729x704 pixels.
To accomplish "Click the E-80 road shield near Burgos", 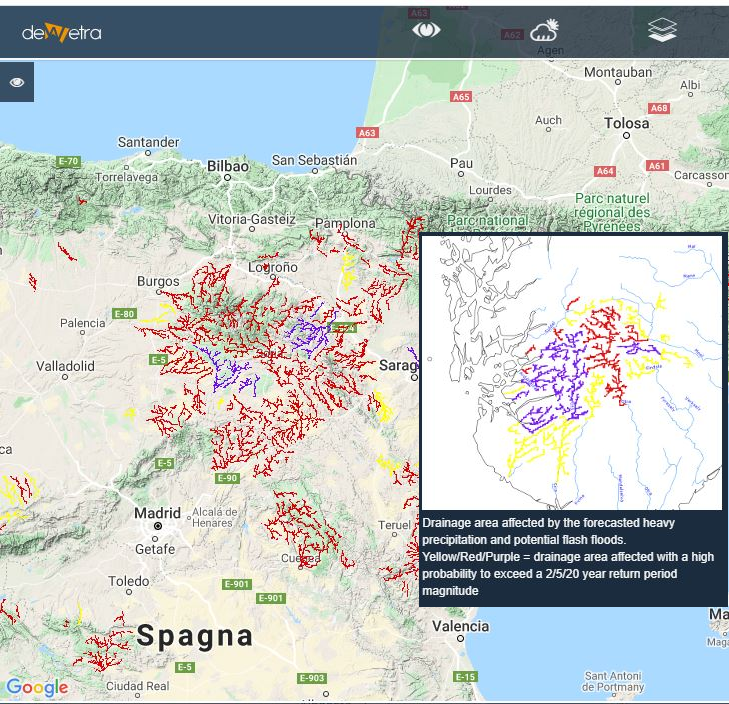I will click(124, 314).
